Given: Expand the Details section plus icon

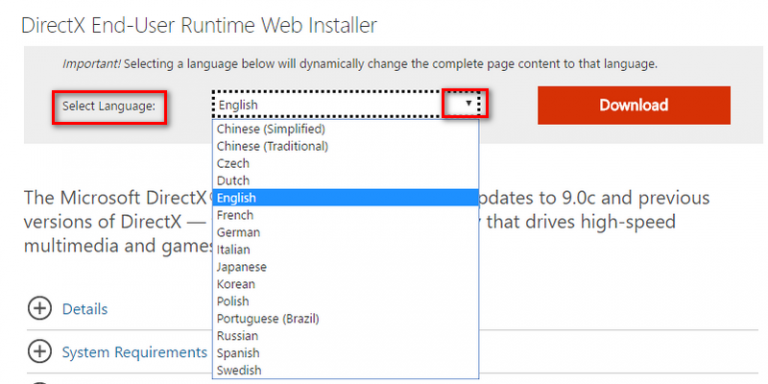Looking at the screenshot, I should [40, 309].
